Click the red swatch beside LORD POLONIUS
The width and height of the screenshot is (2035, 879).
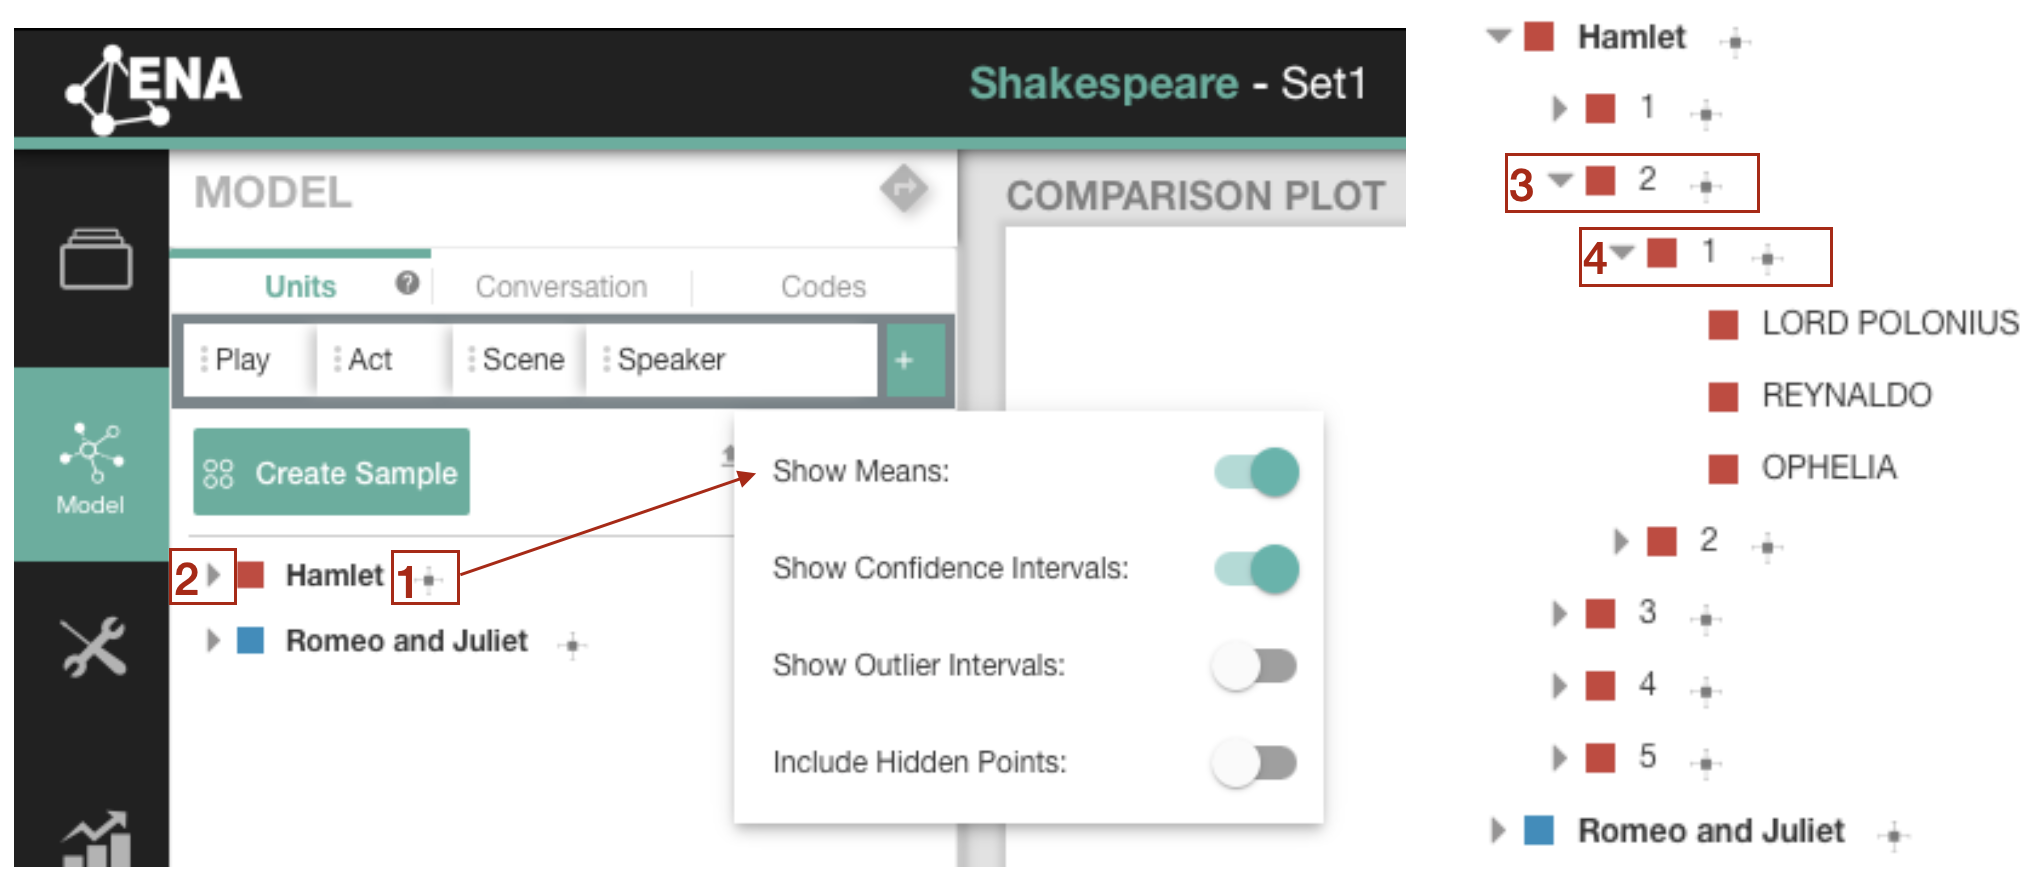coord(1723,325)
